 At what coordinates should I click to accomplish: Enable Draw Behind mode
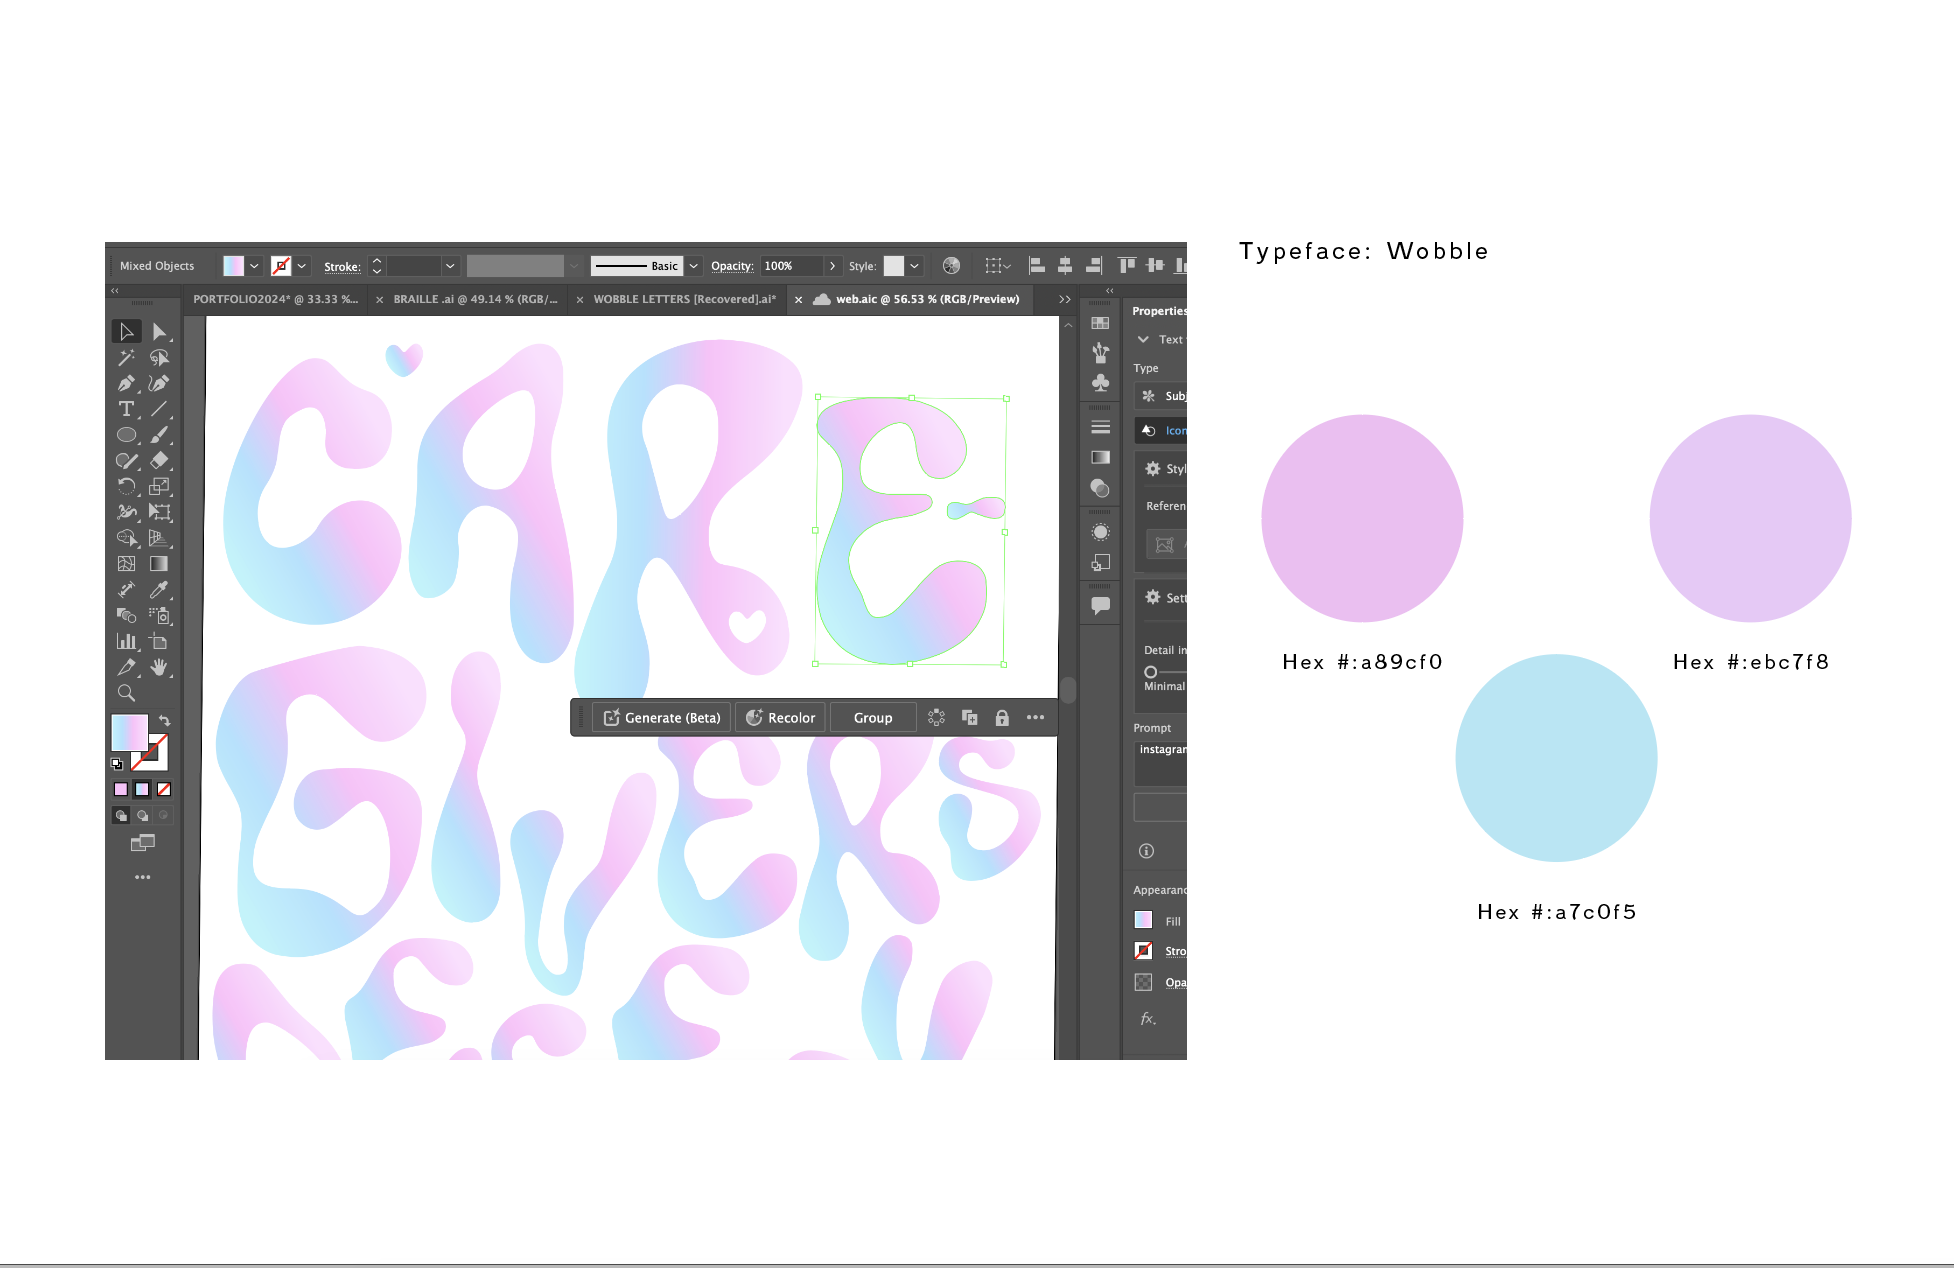142,816
